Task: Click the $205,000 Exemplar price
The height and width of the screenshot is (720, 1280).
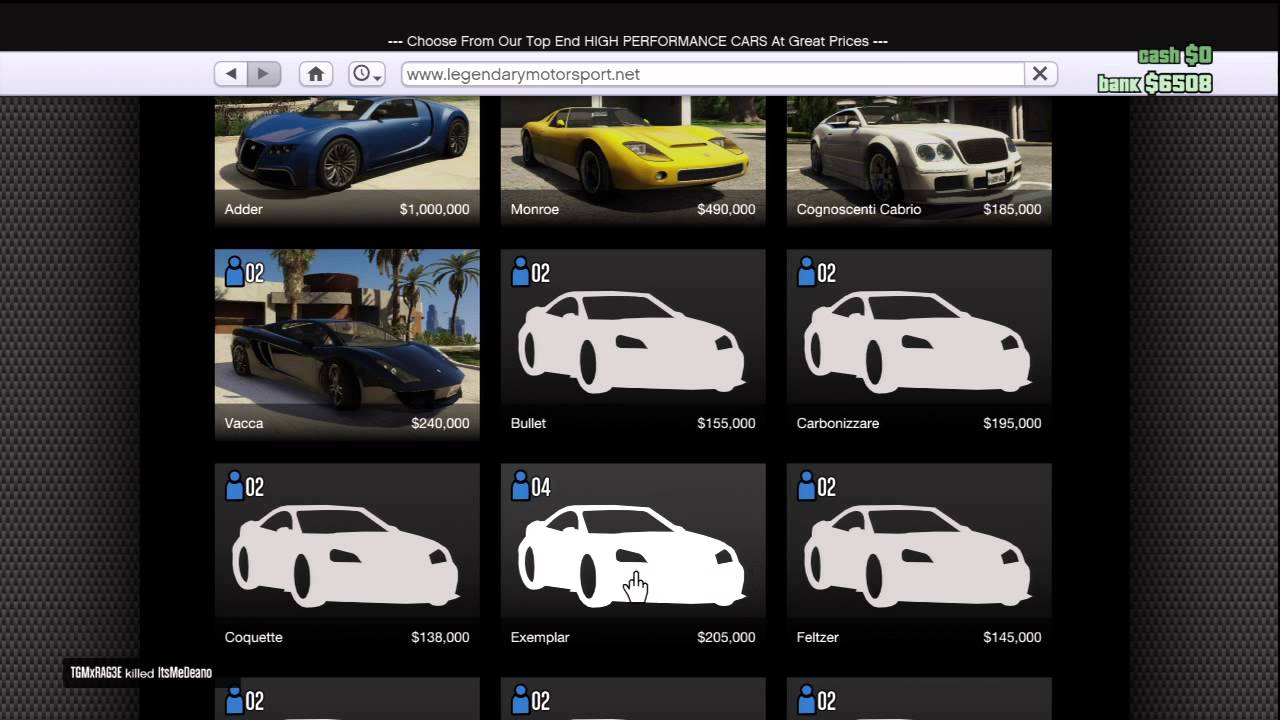Action: 726,637
